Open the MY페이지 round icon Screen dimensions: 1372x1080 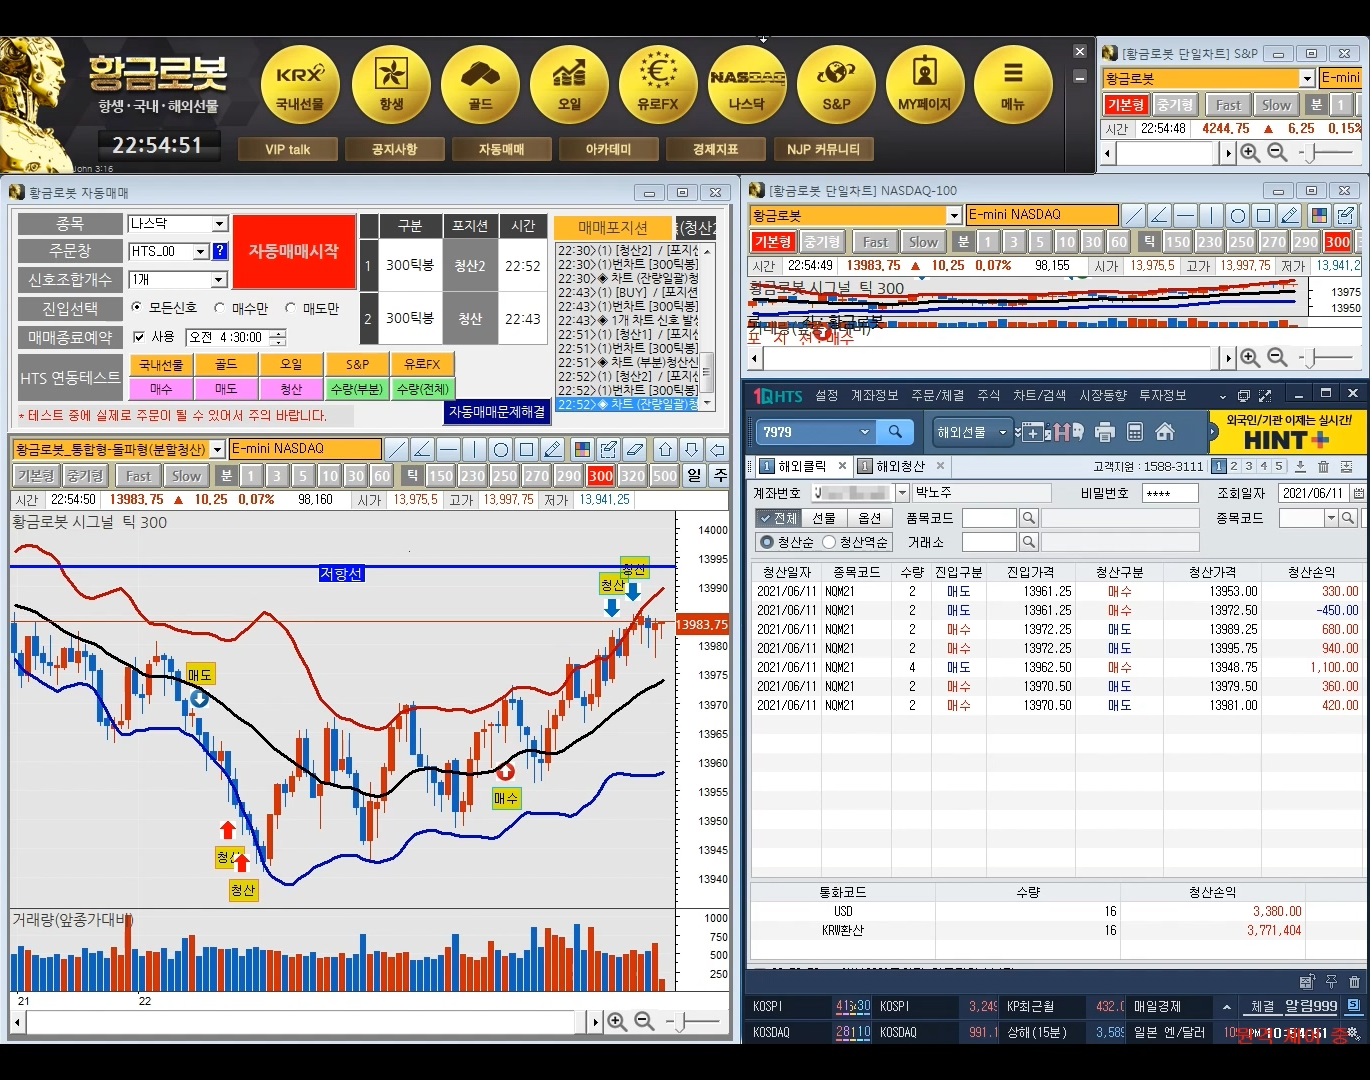pyautogui.click(x=924, y=84)
